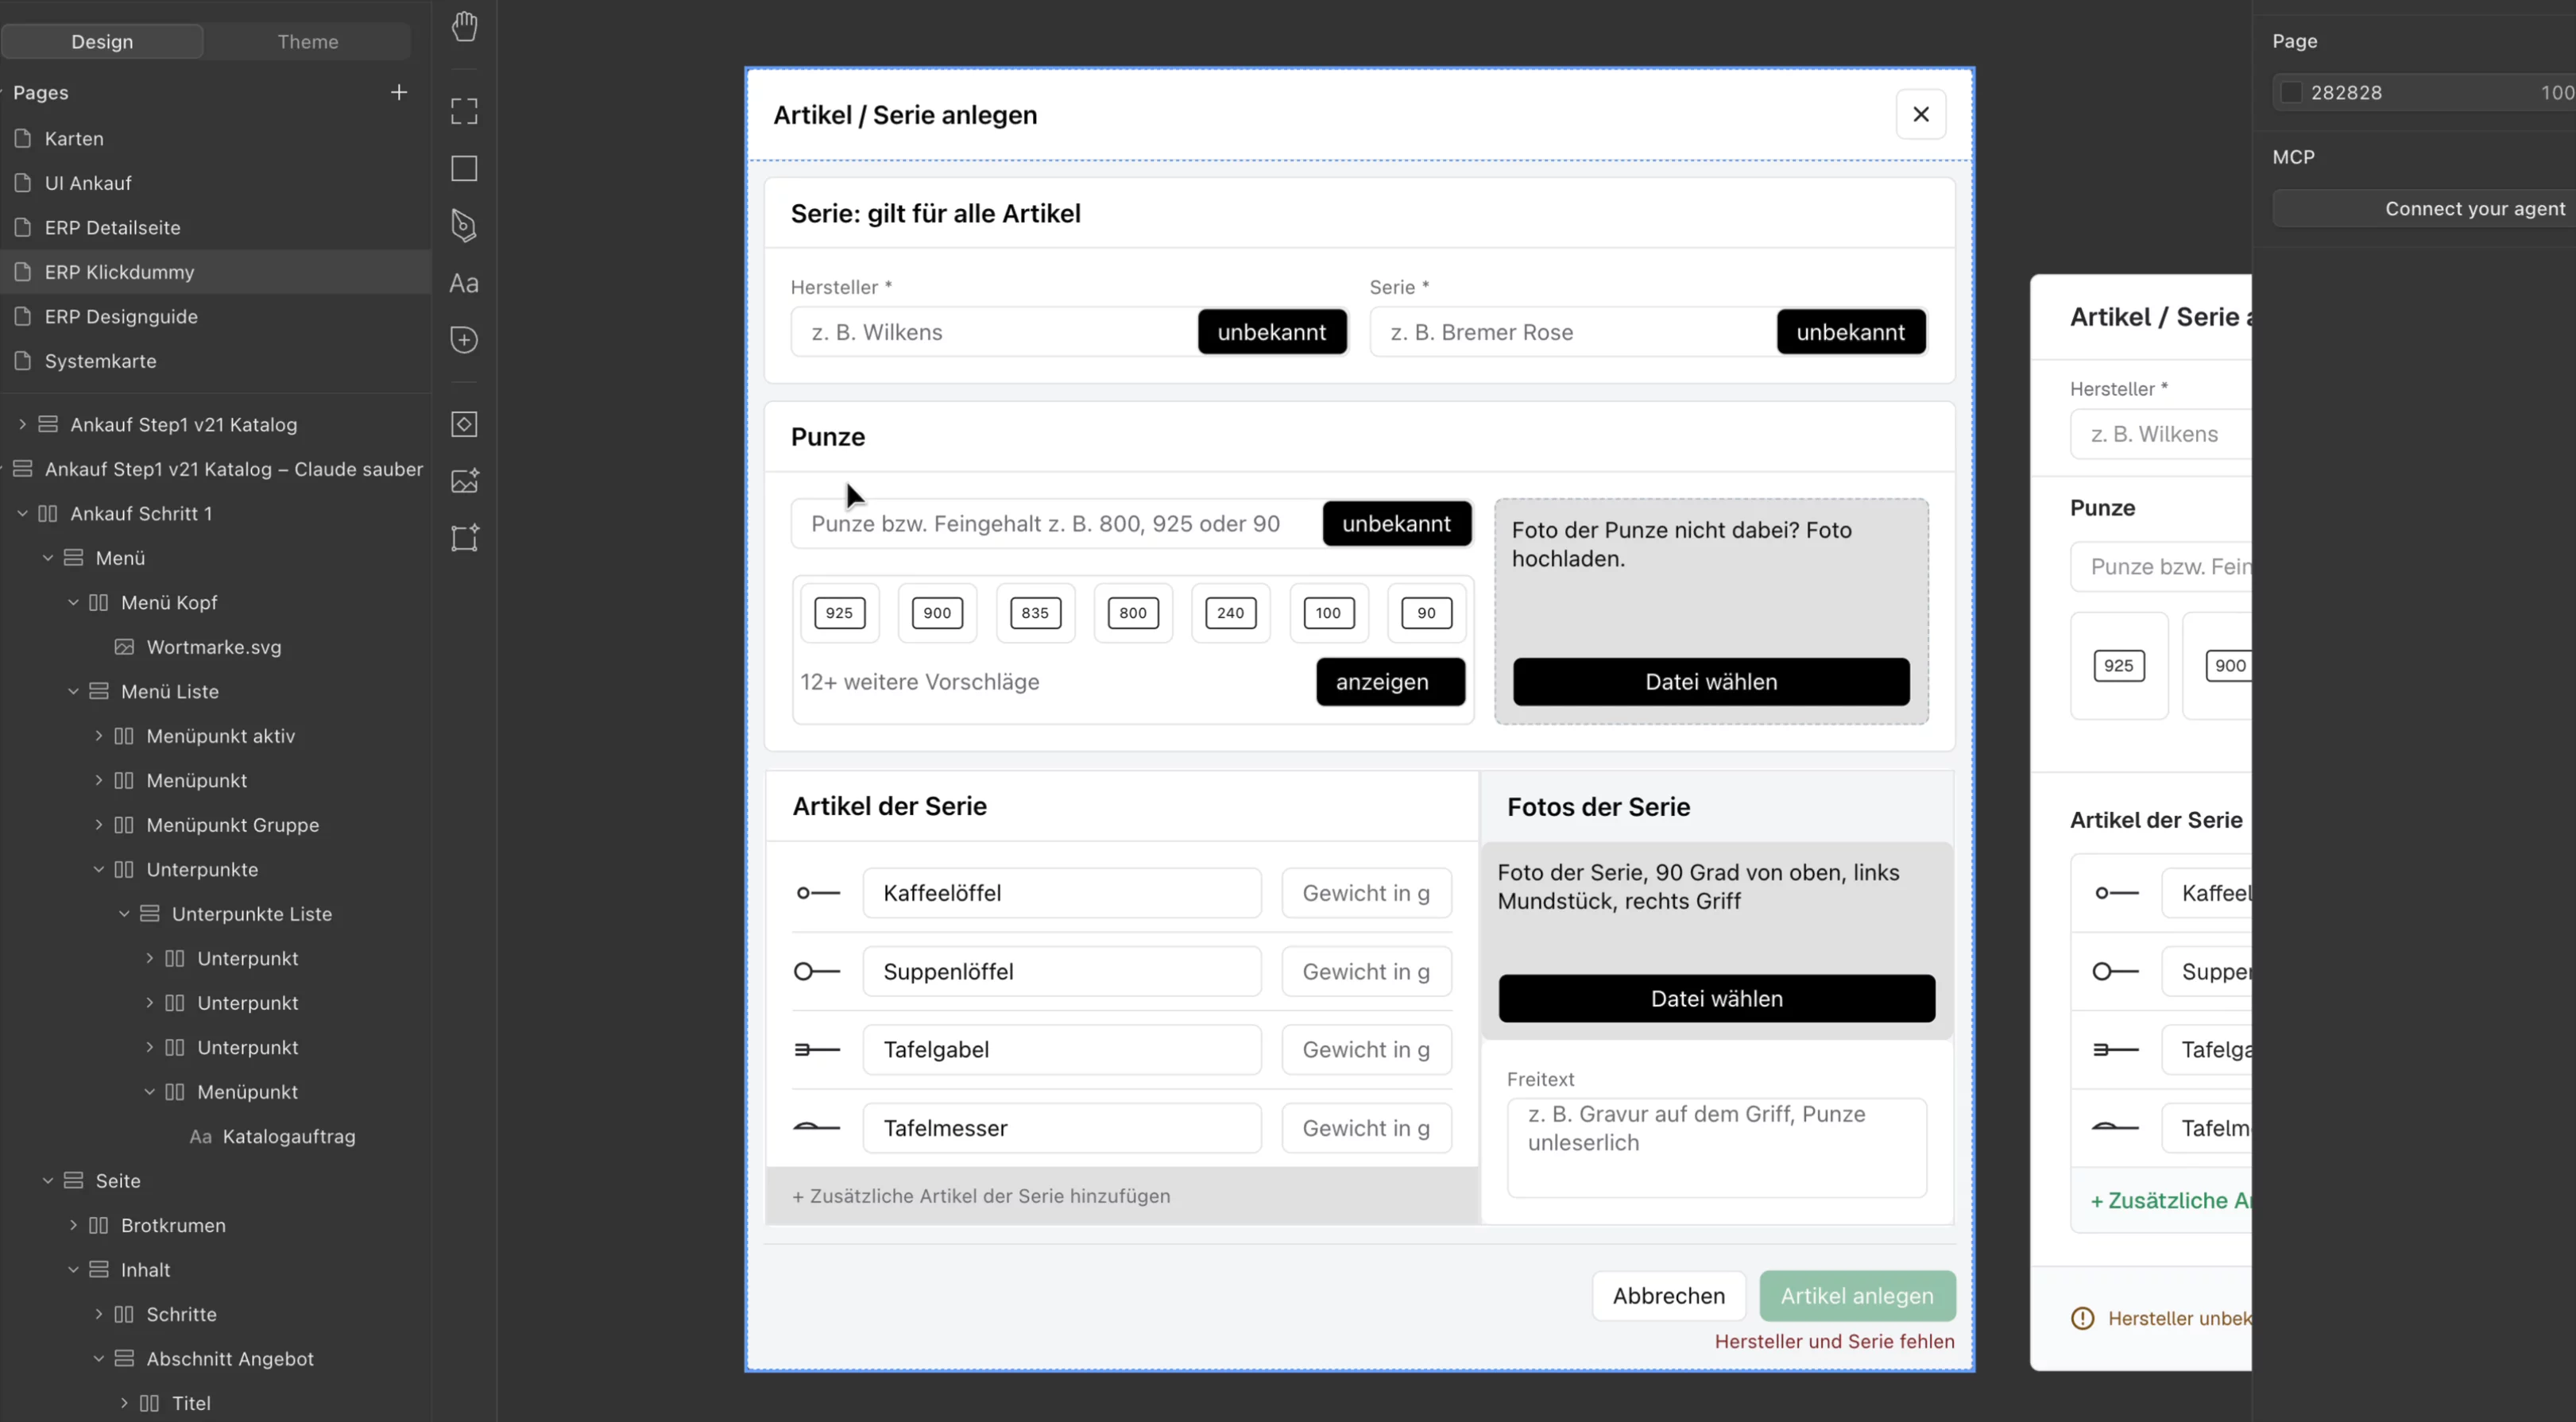Select the 925 Punze chip
The width and height of the screenshot is (2576, 1422).
coord(840,613)
